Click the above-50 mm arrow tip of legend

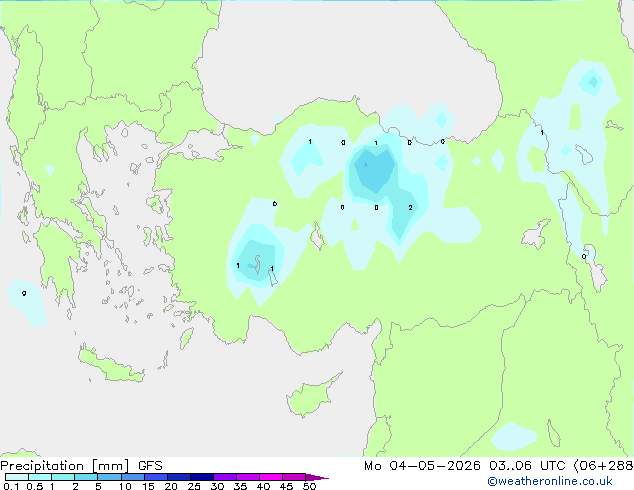click(317, 477)
